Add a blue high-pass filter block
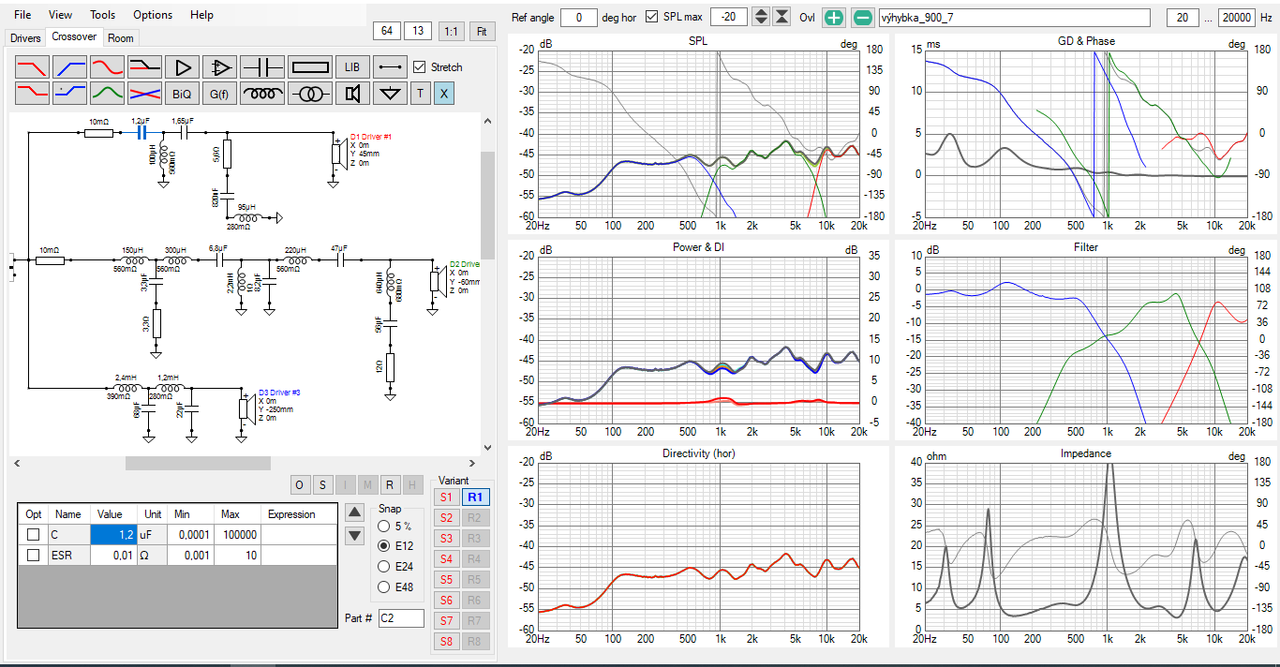 point(69,67)
